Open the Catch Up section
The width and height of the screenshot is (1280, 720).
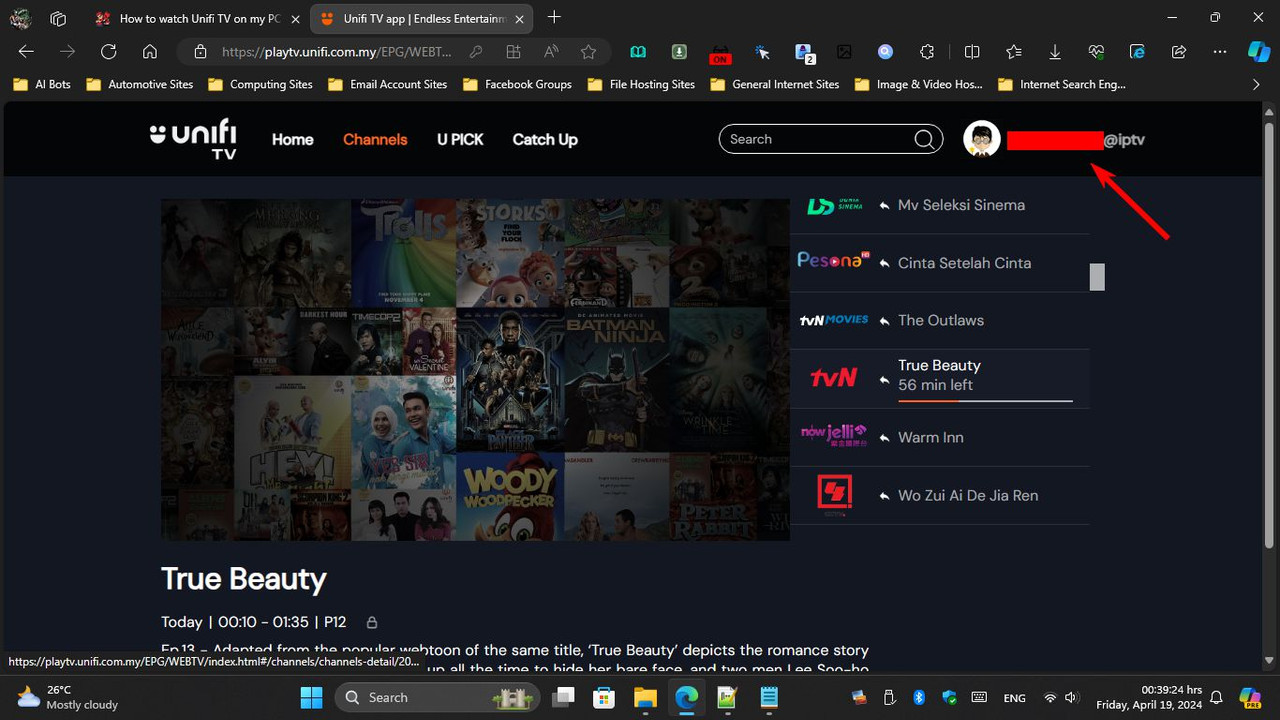(545, 139)
